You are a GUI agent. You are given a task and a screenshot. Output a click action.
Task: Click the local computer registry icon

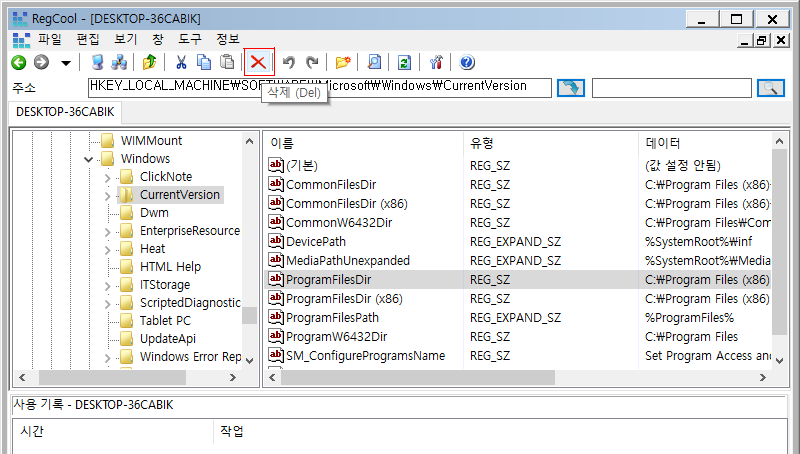[97, 63]
